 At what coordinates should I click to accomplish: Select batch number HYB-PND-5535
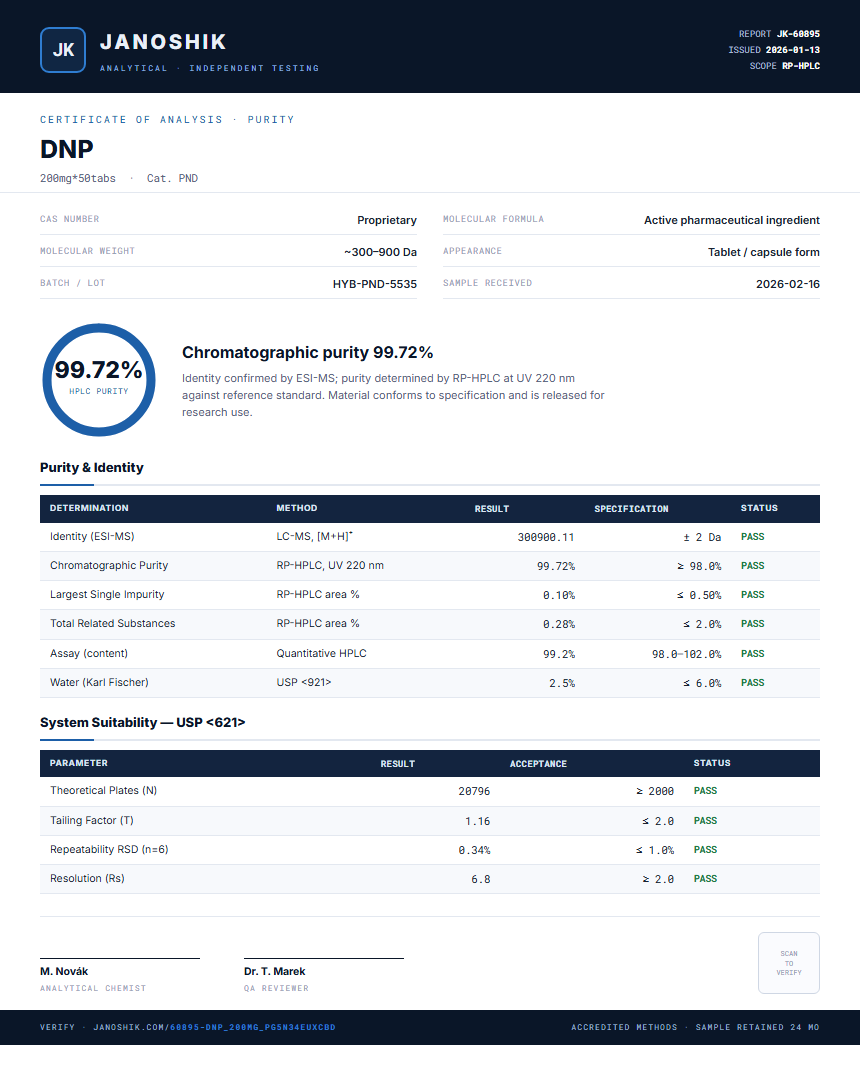tap(375, 284)
